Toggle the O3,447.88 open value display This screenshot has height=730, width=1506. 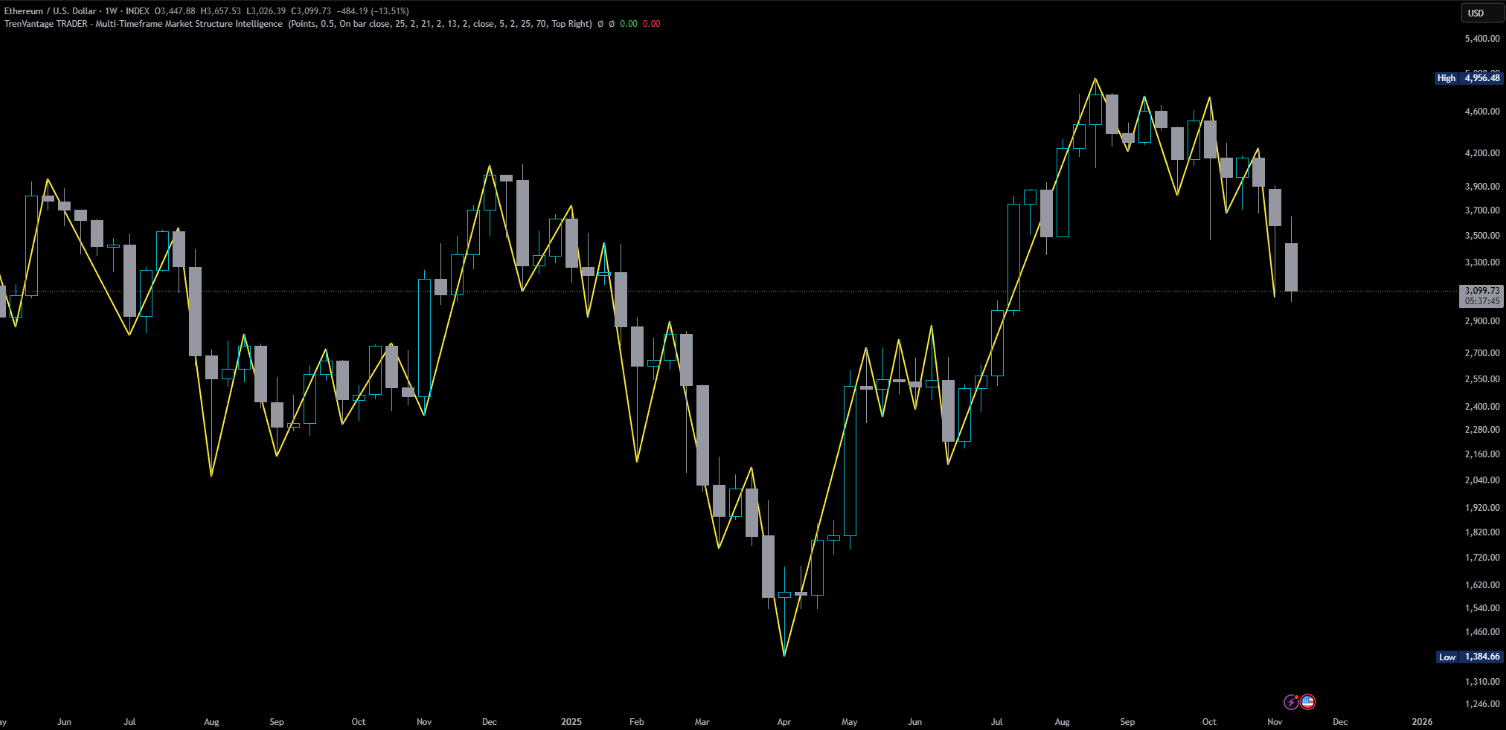[174, 10]
